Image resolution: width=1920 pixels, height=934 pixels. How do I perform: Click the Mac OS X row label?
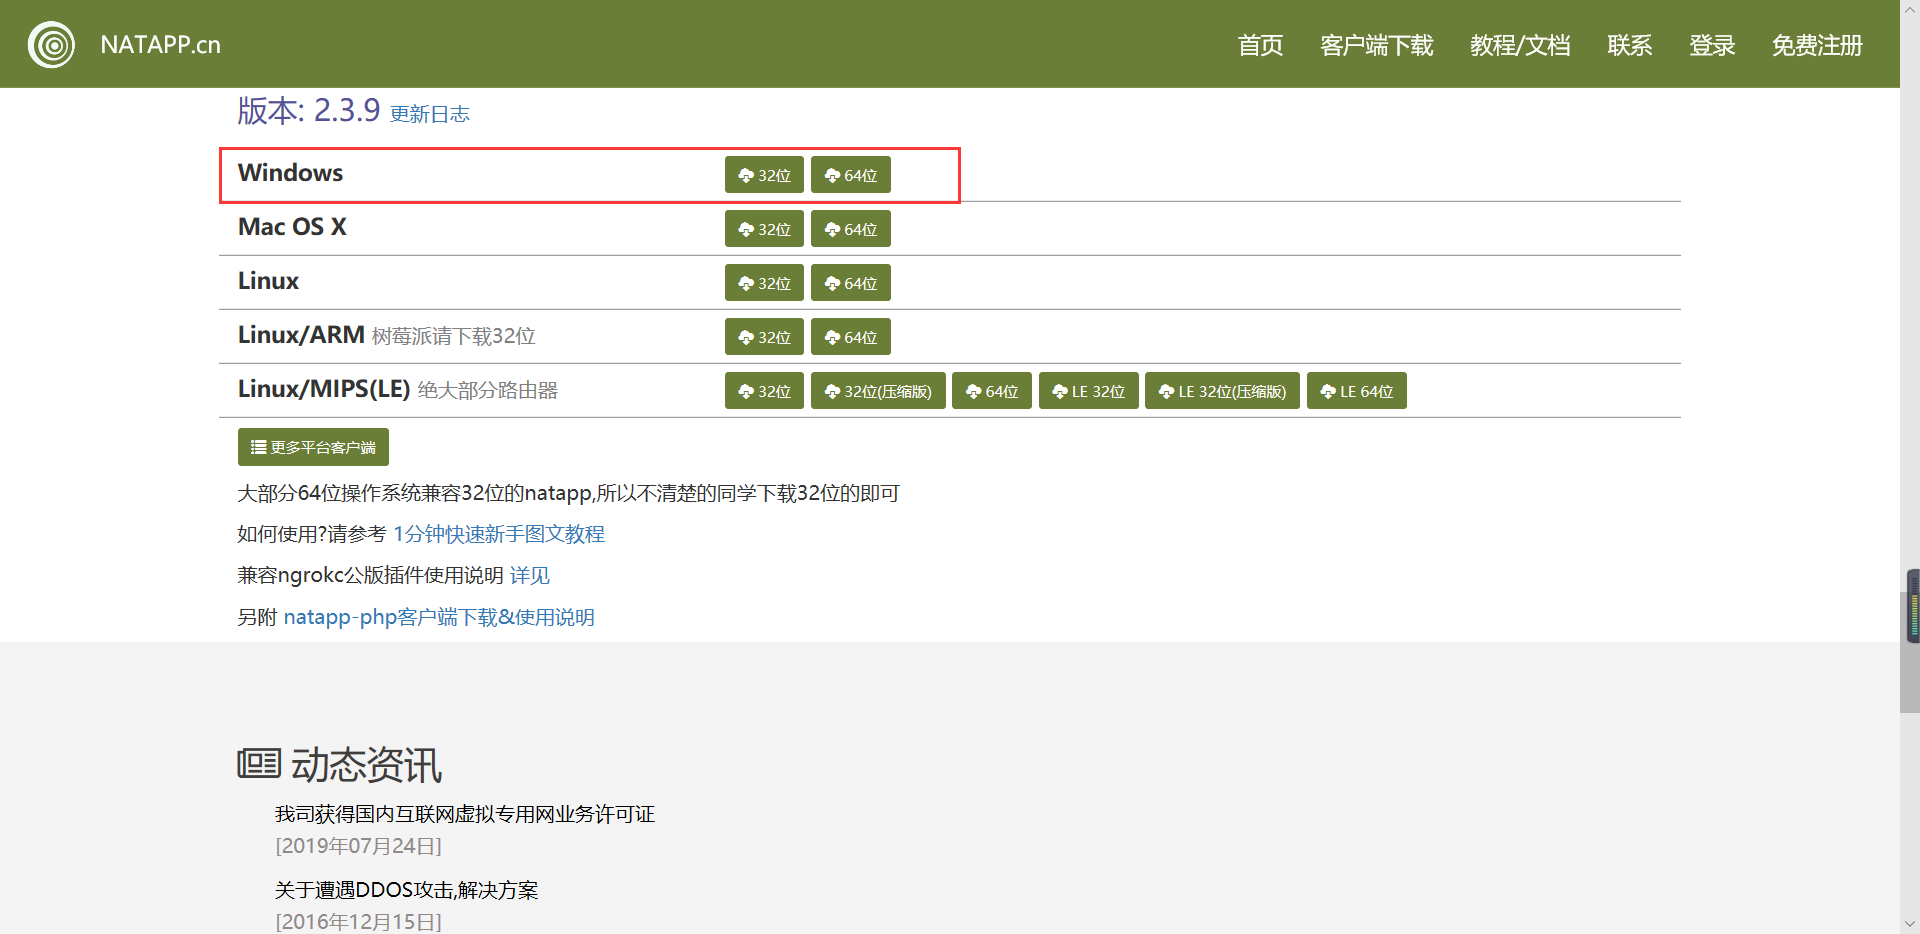click(x=292, y=227)
